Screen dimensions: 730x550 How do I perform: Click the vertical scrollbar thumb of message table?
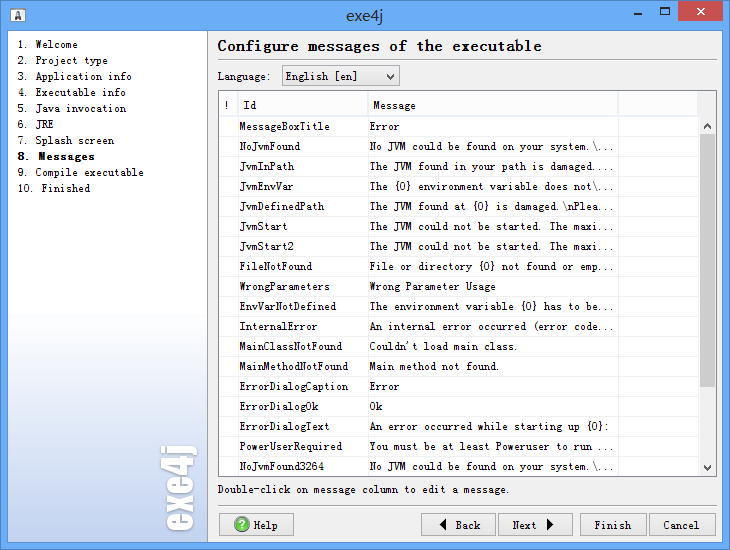707,260
